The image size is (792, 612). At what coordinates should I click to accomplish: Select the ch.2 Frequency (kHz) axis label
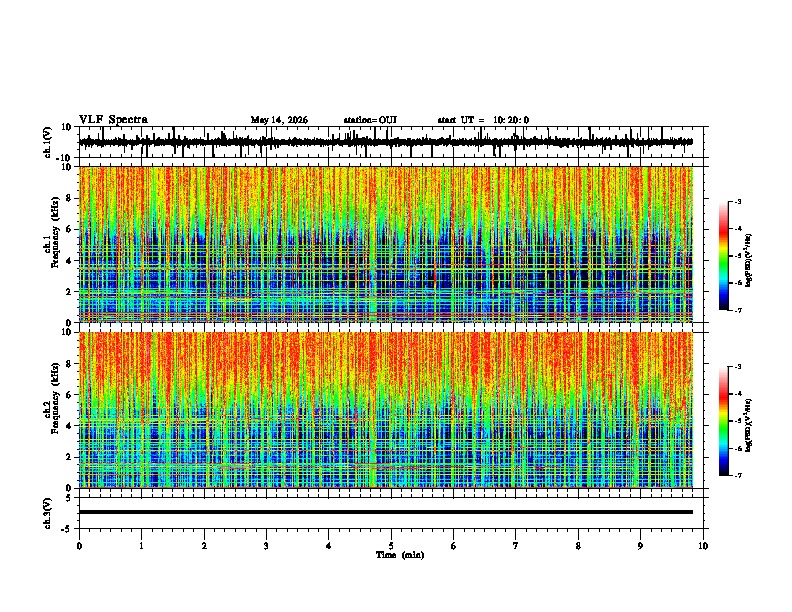coord(51,410)
